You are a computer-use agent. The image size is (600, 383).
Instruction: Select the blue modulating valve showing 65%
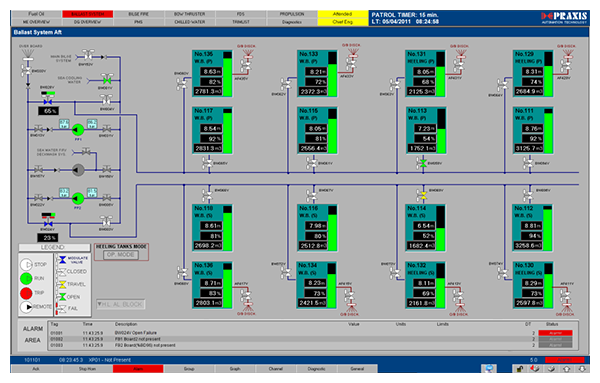[48, 101]
